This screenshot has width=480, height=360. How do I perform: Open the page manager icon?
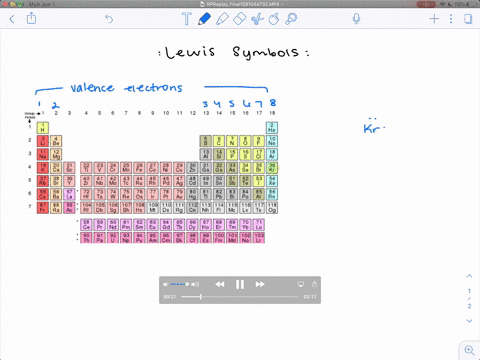(x=468, y=19)
